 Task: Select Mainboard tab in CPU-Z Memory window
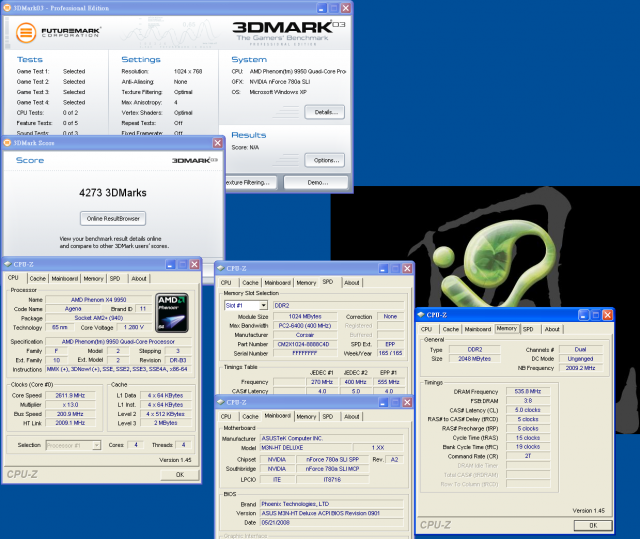[478, 329]
